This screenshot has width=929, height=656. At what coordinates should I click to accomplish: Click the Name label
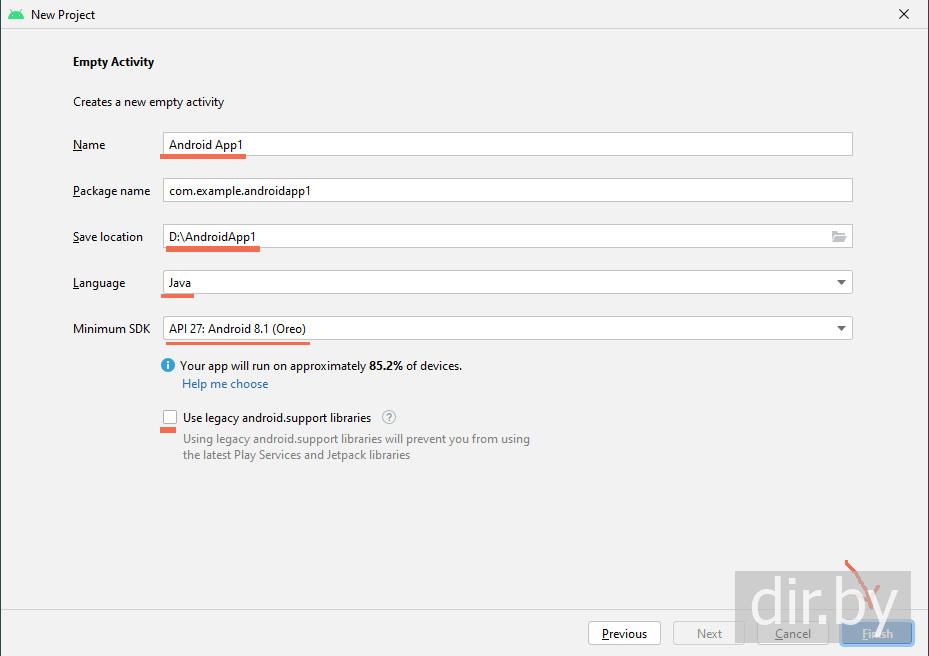point(89,145)
